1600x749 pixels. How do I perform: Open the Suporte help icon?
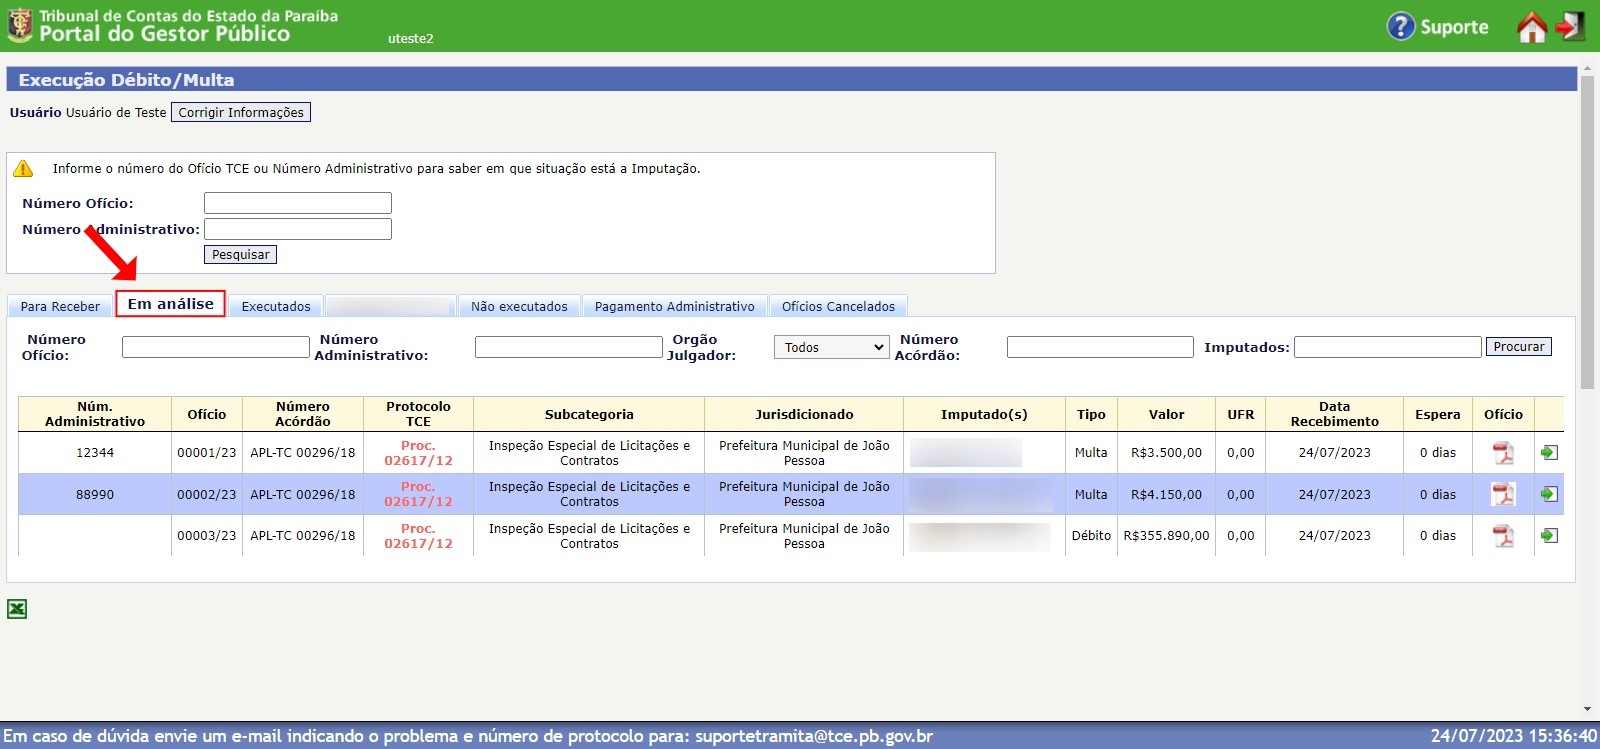(x=1400, y=27)
